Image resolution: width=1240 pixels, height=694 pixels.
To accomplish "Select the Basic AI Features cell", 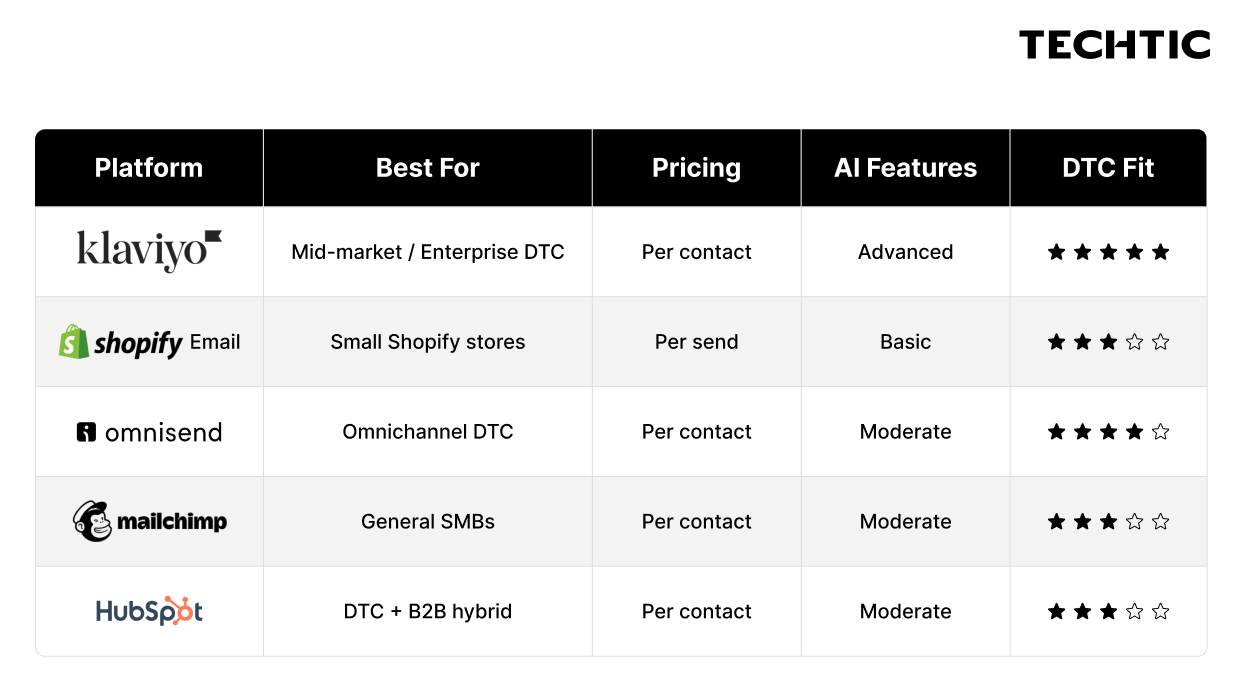I will (x=906, y=342).
